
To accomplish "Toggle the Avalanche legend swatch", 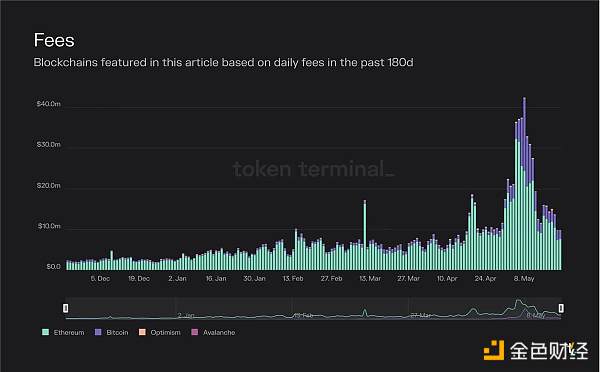I will 195,332.
